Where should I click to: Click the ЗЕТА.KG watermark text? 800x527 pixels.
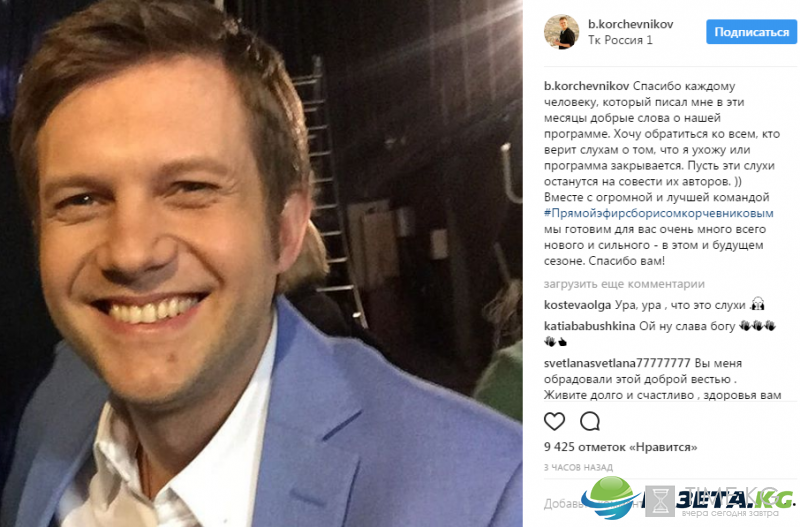(x=735, y=498)
